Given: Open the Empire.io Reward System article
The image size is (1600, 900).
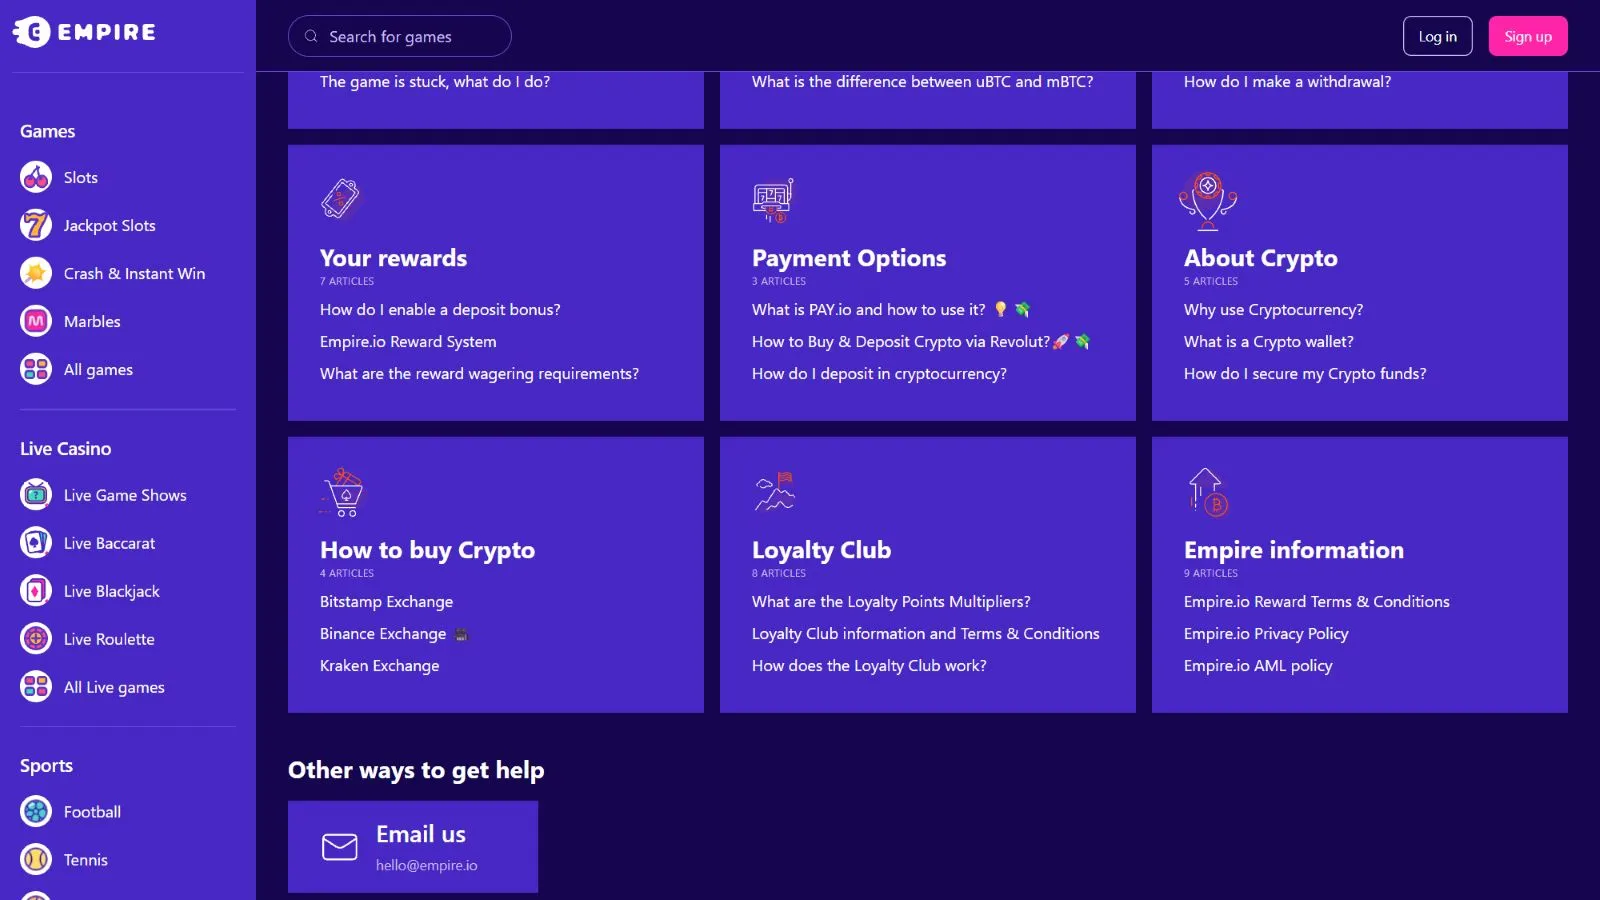Looking at the screenshot, I should (x=408, y=342).
